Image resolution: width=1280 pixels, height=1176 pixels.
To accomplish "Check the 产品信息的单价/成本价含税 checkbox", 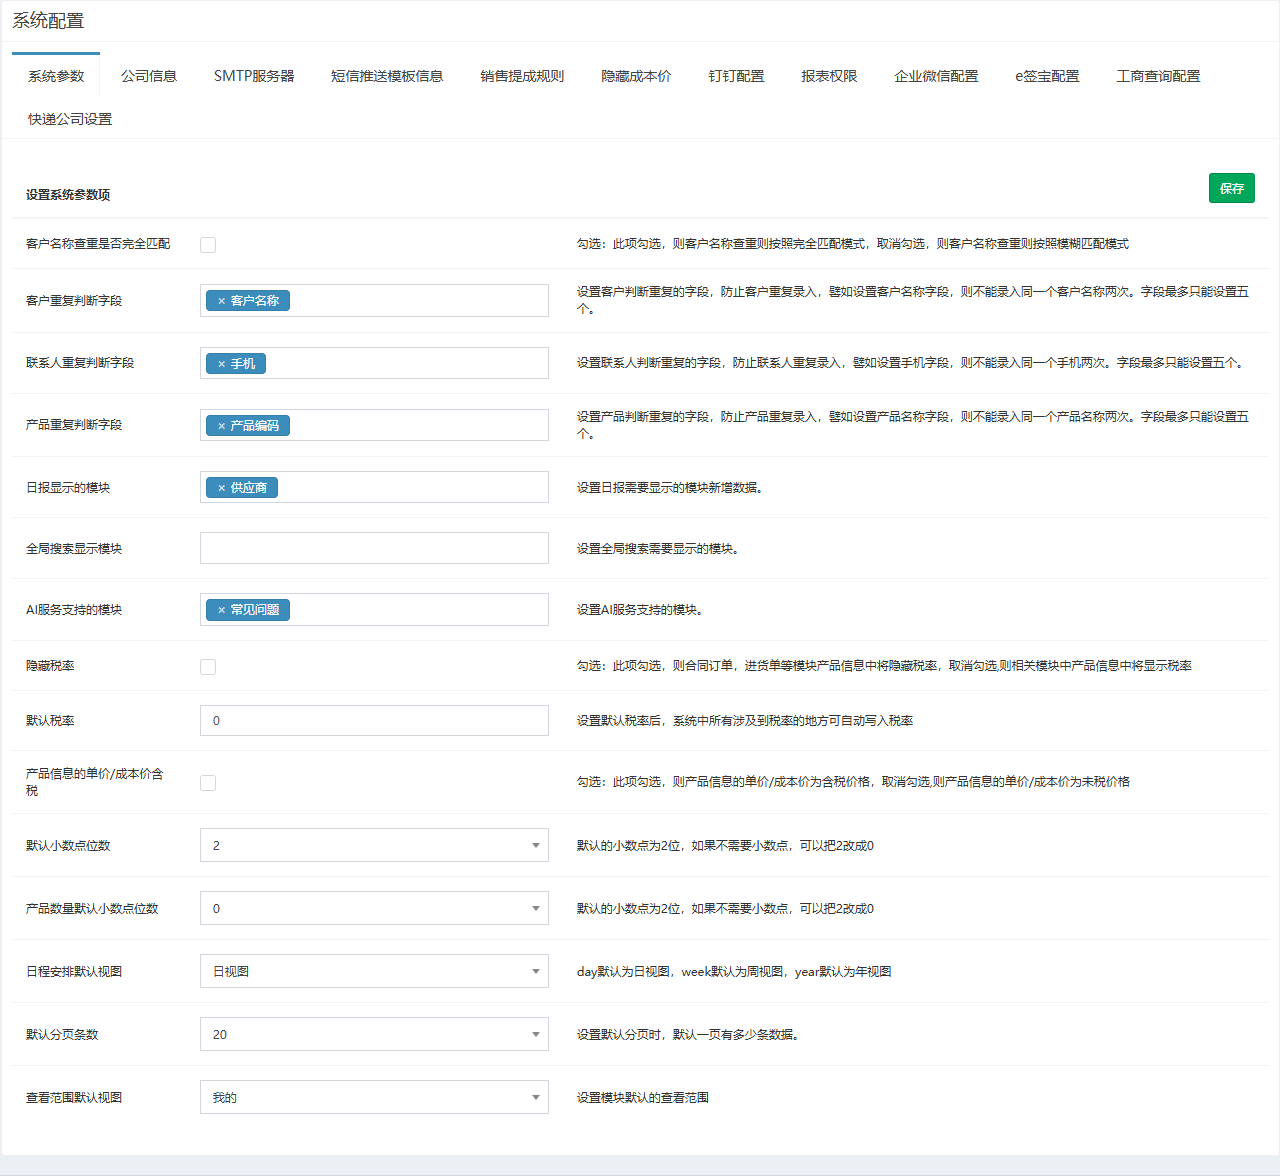I will [208, 783].
